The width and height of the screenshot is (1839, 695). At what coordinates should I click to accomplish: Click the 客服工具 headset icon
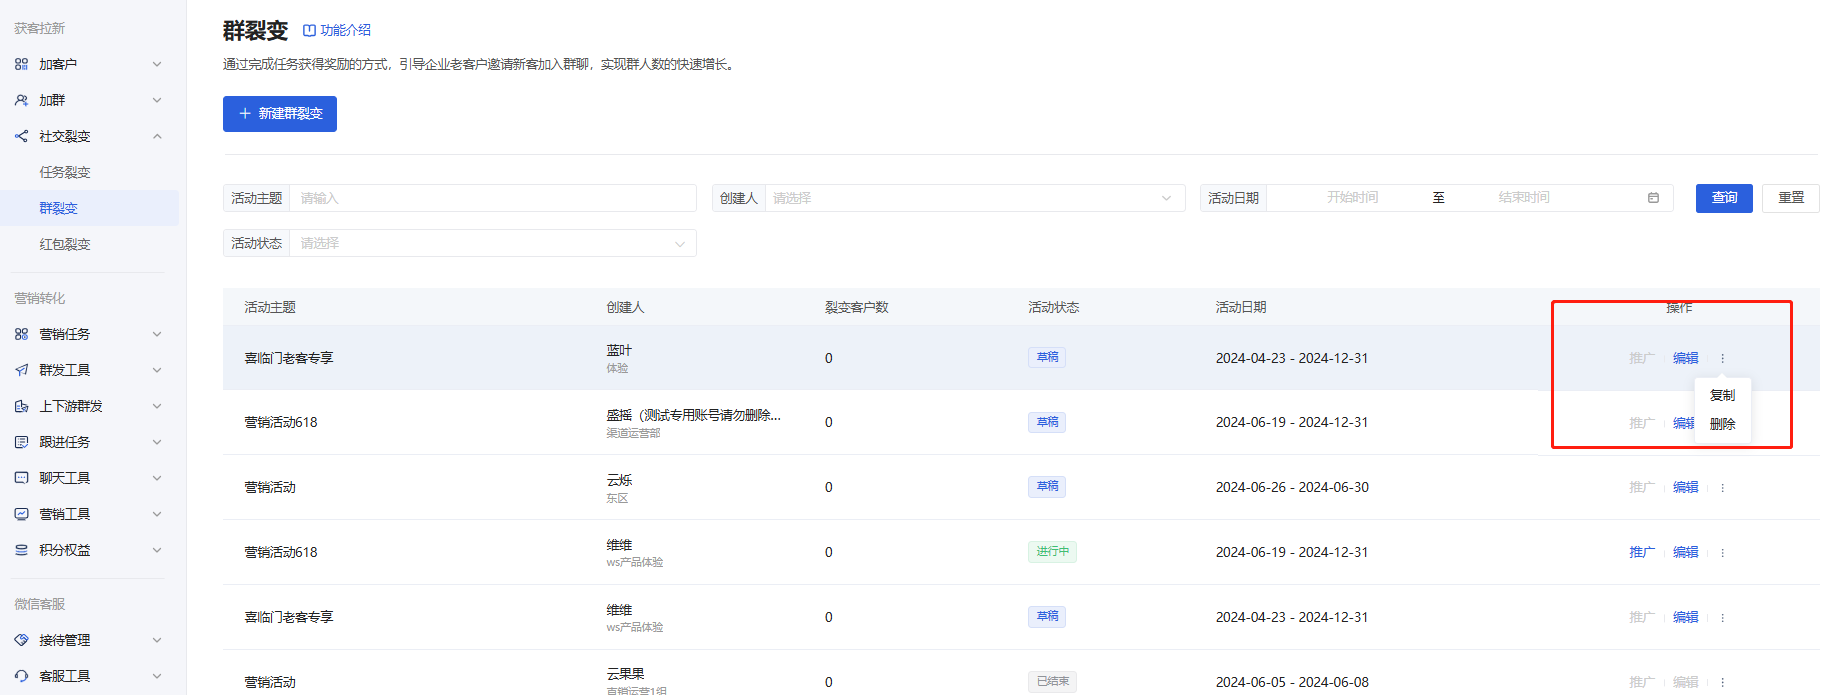(21, 676)
